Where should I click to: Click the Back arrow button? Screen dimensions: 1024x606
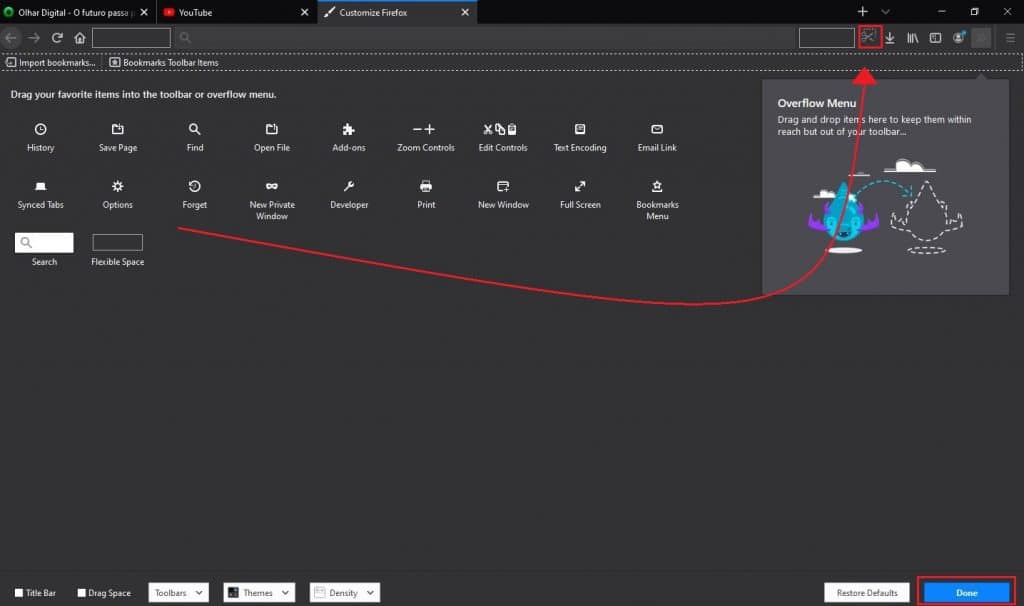[x=11, y=38]
